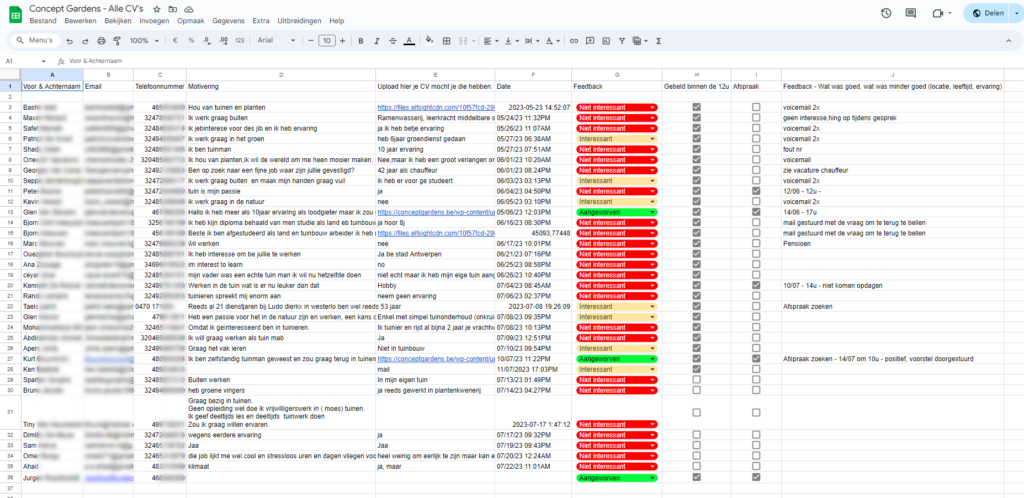Screen dimensions: 1024x498
Task: Open the borders tool icon
Action: point(447,40)
